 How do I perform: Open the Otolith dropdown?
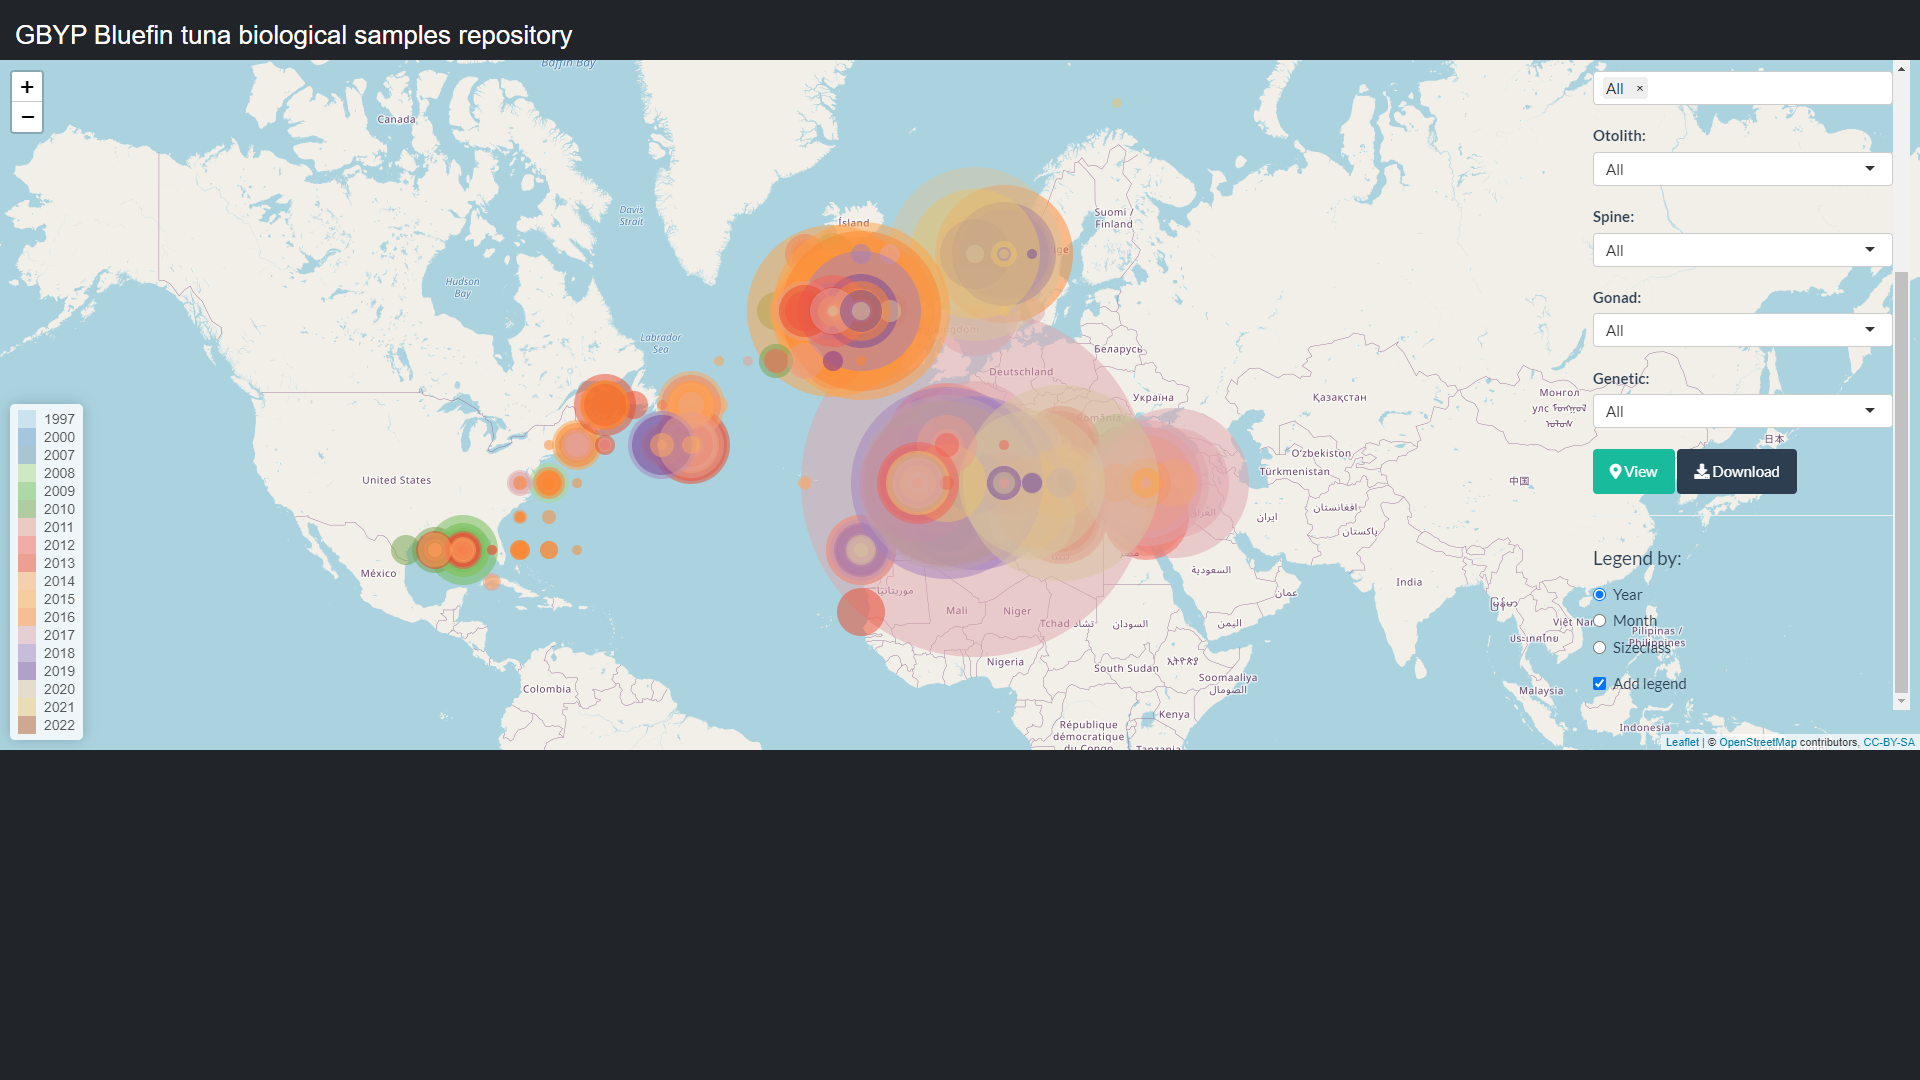1741,169
